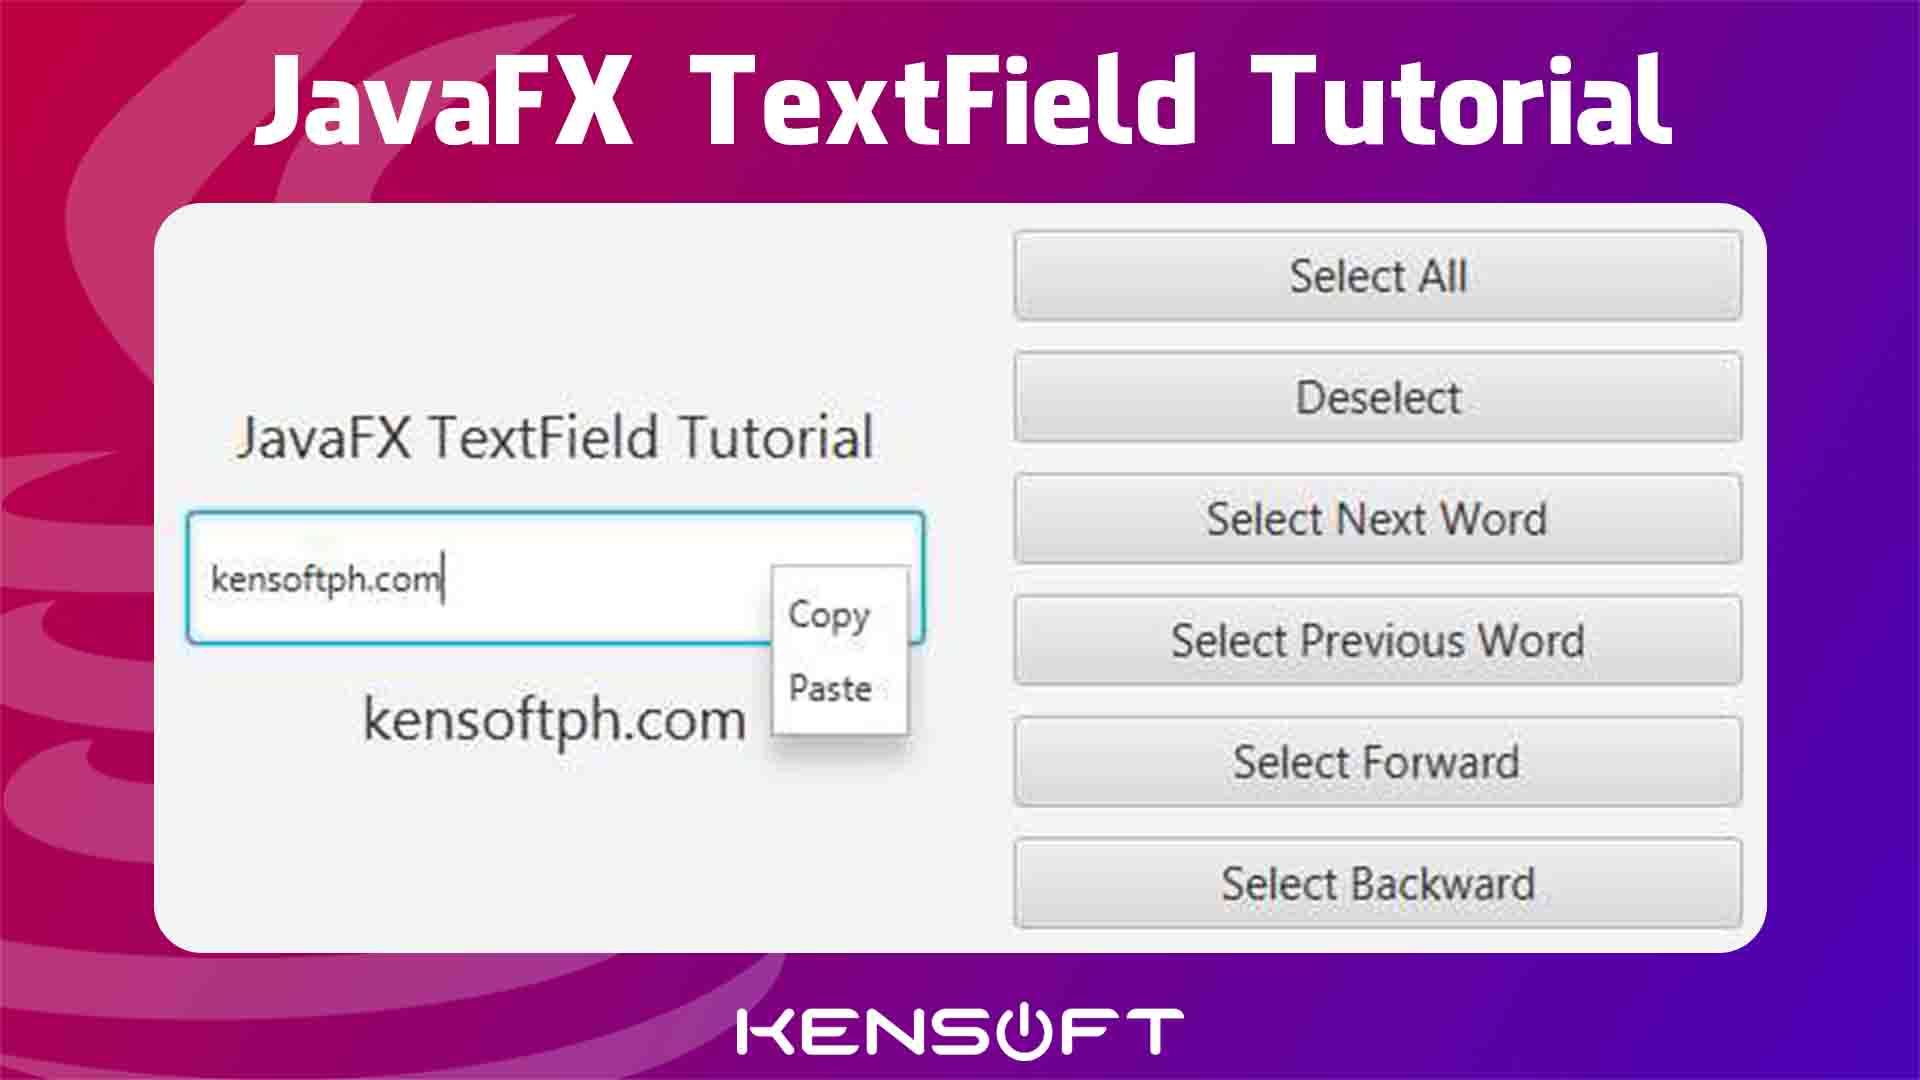Select the Select Next Word option
The height and width of the screenshot is (1080, 1920).
(1377, 520)
